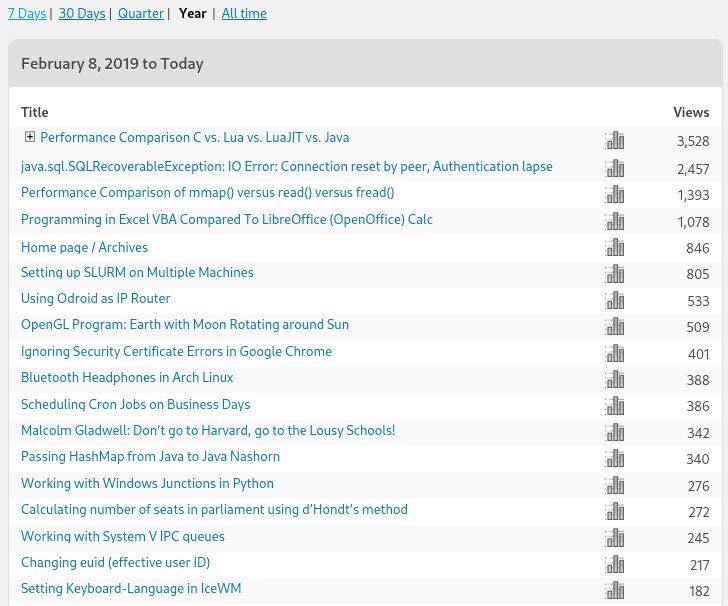Image resolution: width=728 pixels, height=606 pixels.
Task: Open stats chart icon for Performance Comparison C vs. Lua
Action: [614, 141]
